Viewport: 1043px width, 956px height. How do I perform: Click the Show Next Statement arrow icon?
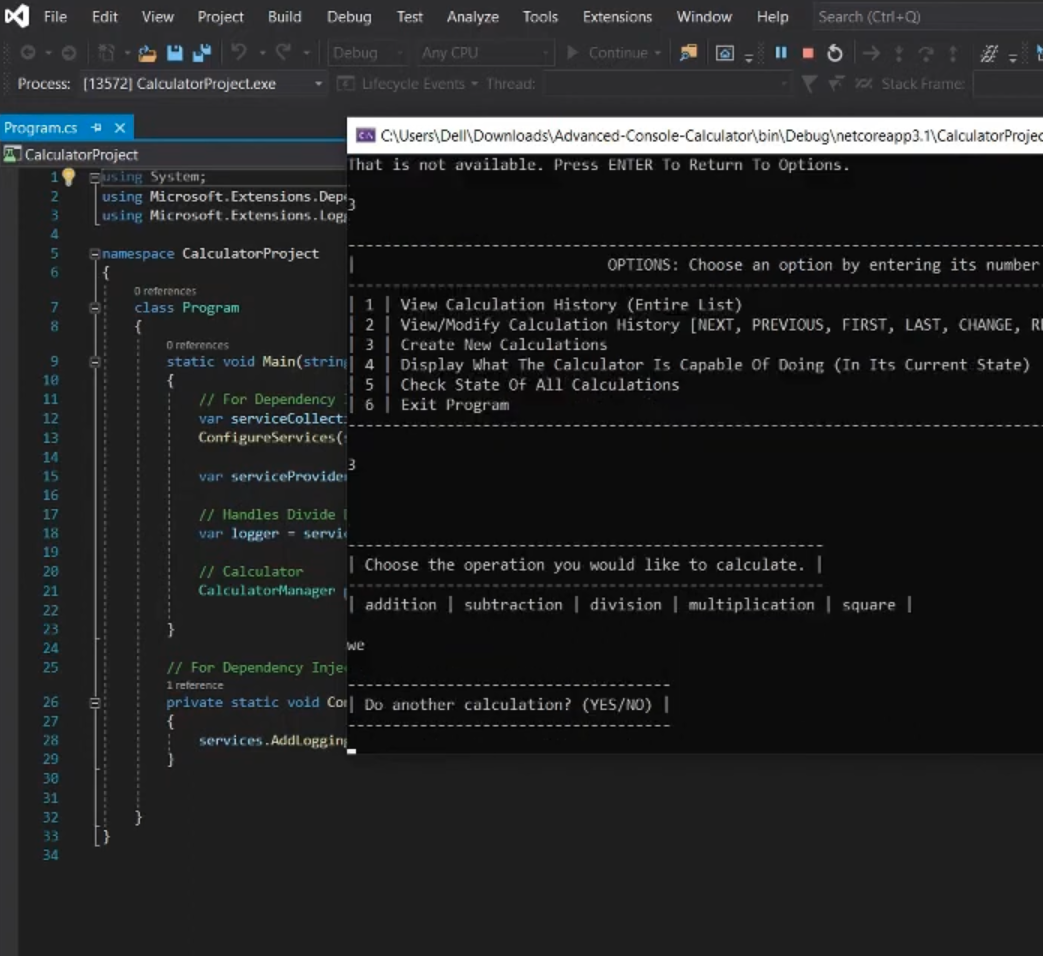[x=871, y=53]
